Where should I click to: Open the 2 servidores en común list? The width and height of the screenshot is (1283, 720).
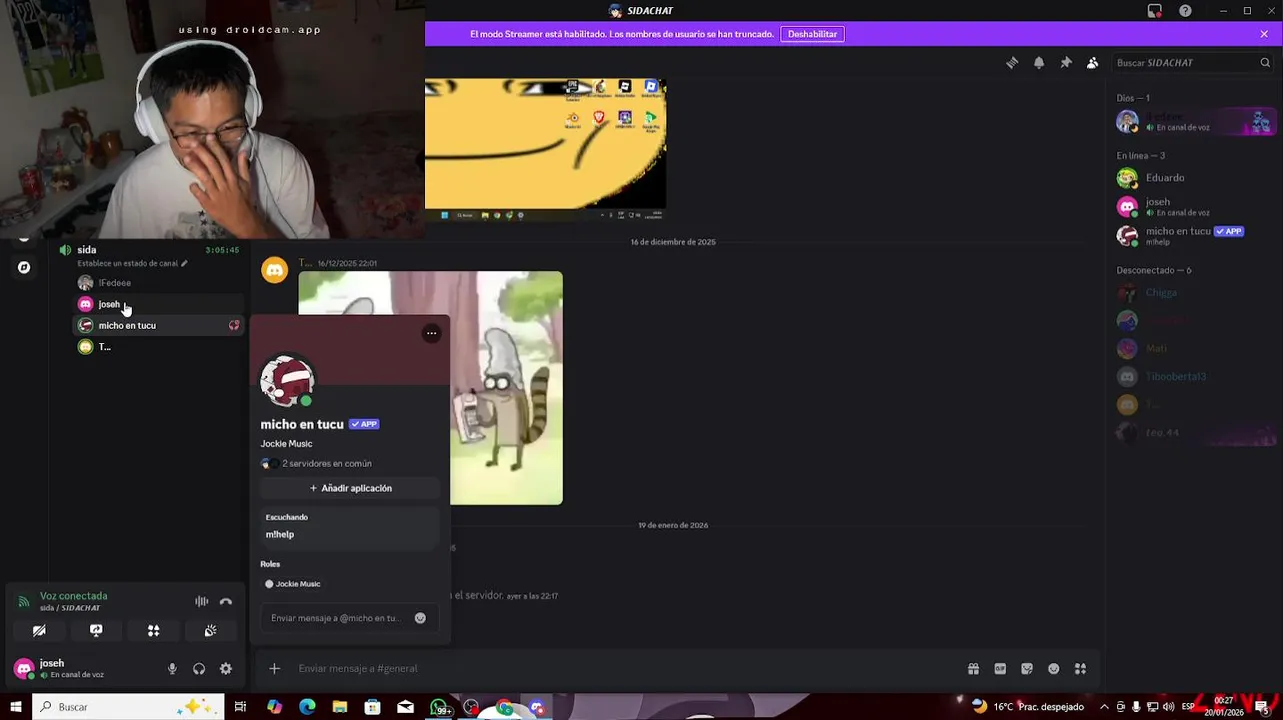[316, 464]
